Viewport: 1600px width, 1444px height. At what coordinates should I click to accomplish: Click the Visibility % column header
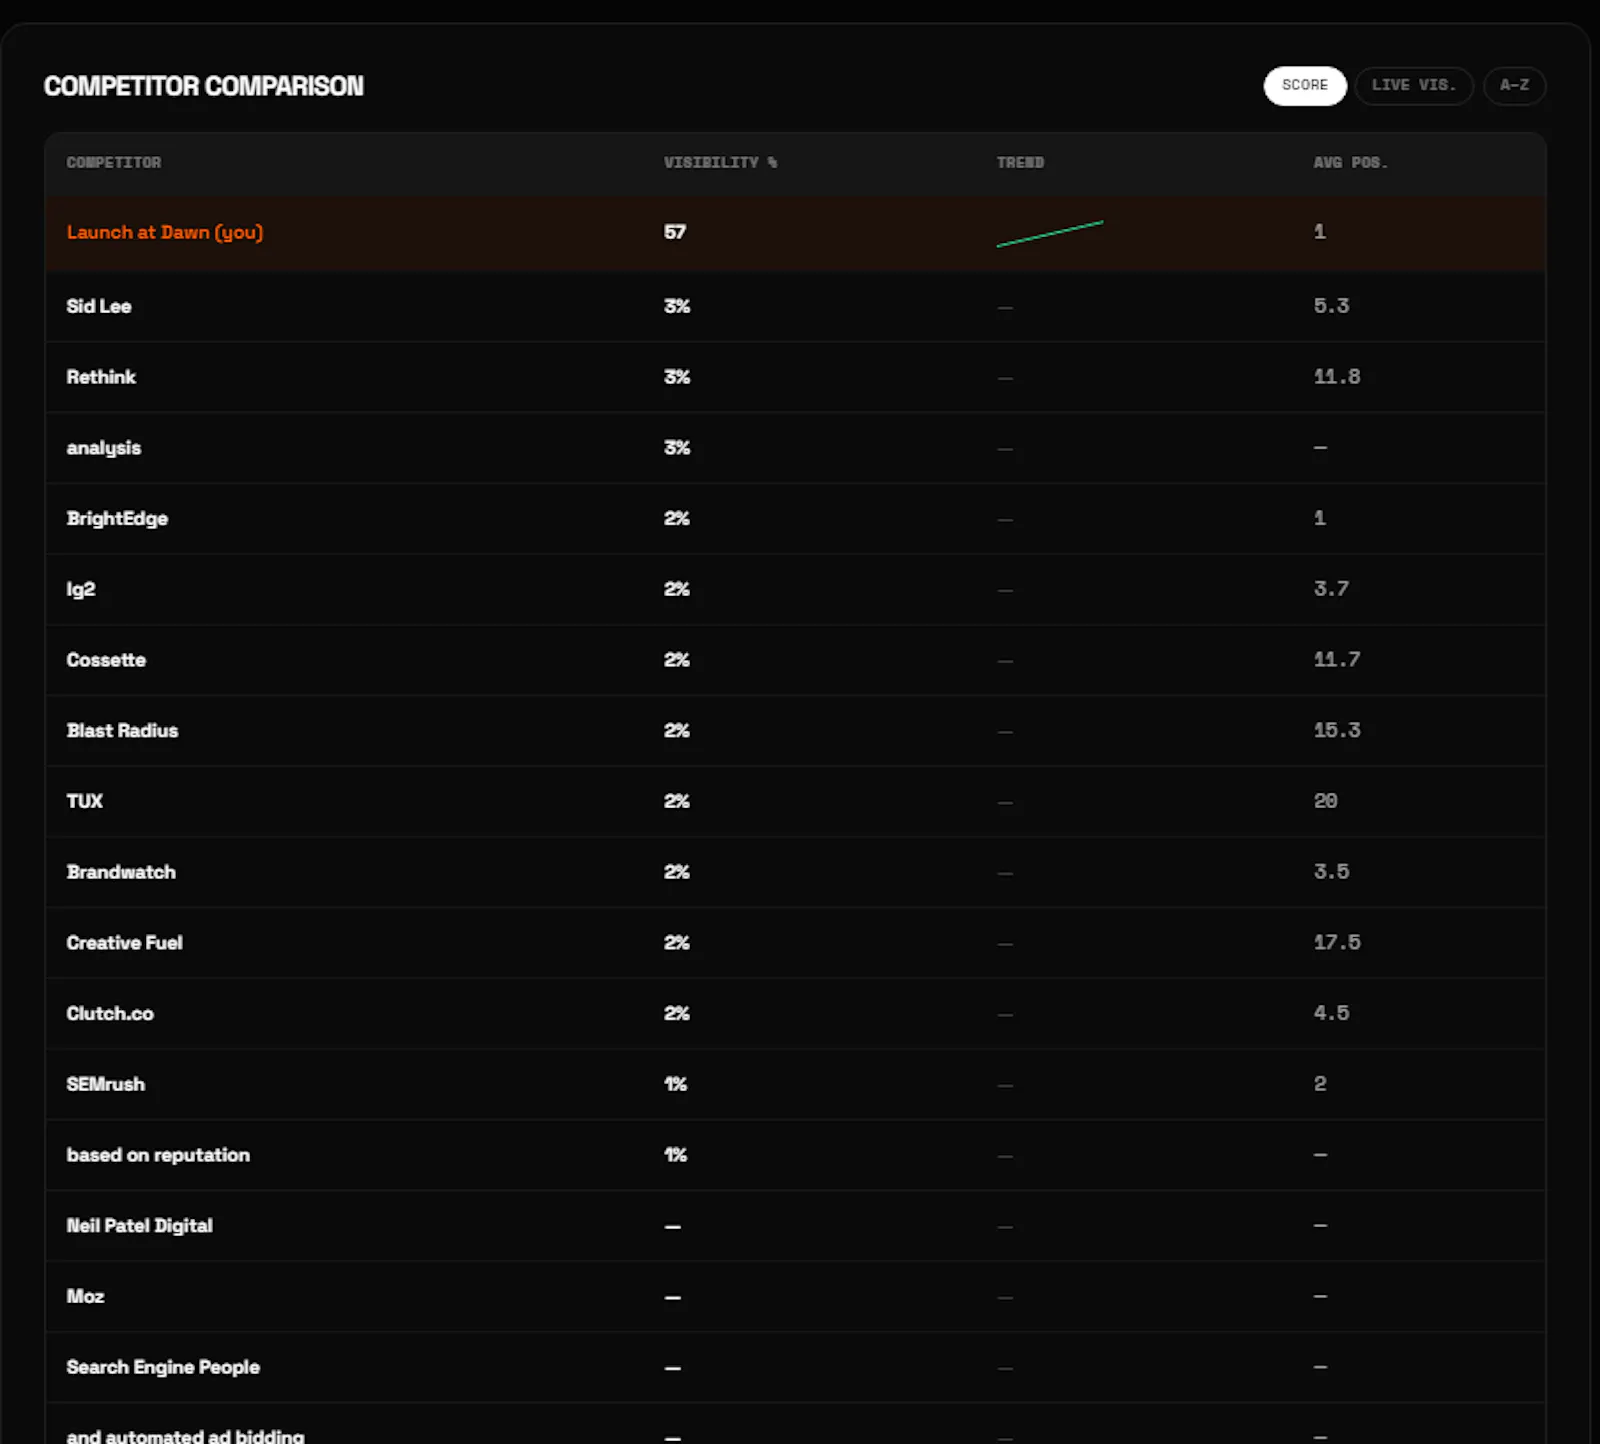click(x=720, y=162)
